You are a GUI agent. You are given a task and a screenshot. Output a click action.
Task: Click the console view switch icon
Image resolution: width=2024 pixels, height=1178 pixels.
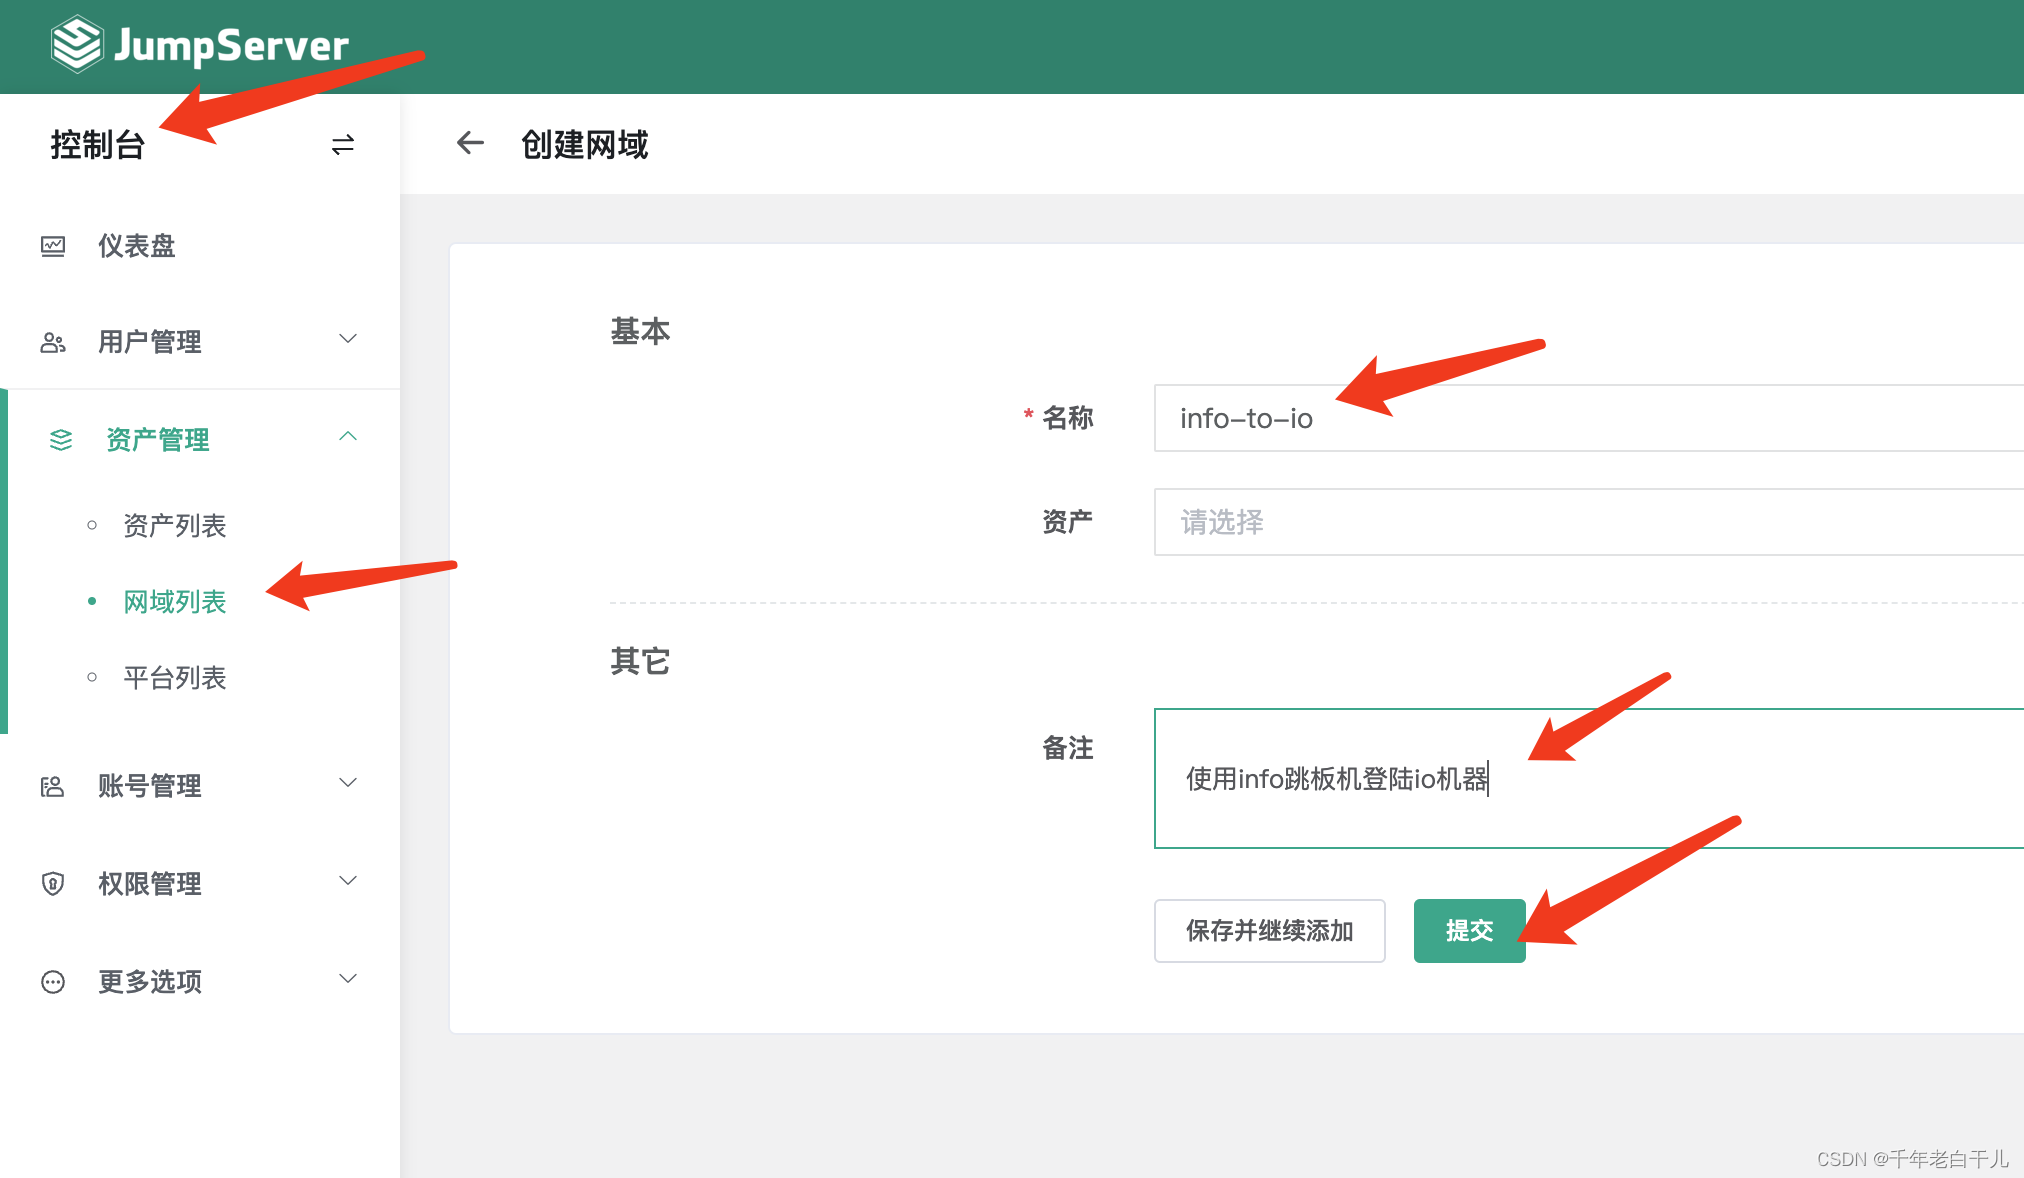click(343, 145)
